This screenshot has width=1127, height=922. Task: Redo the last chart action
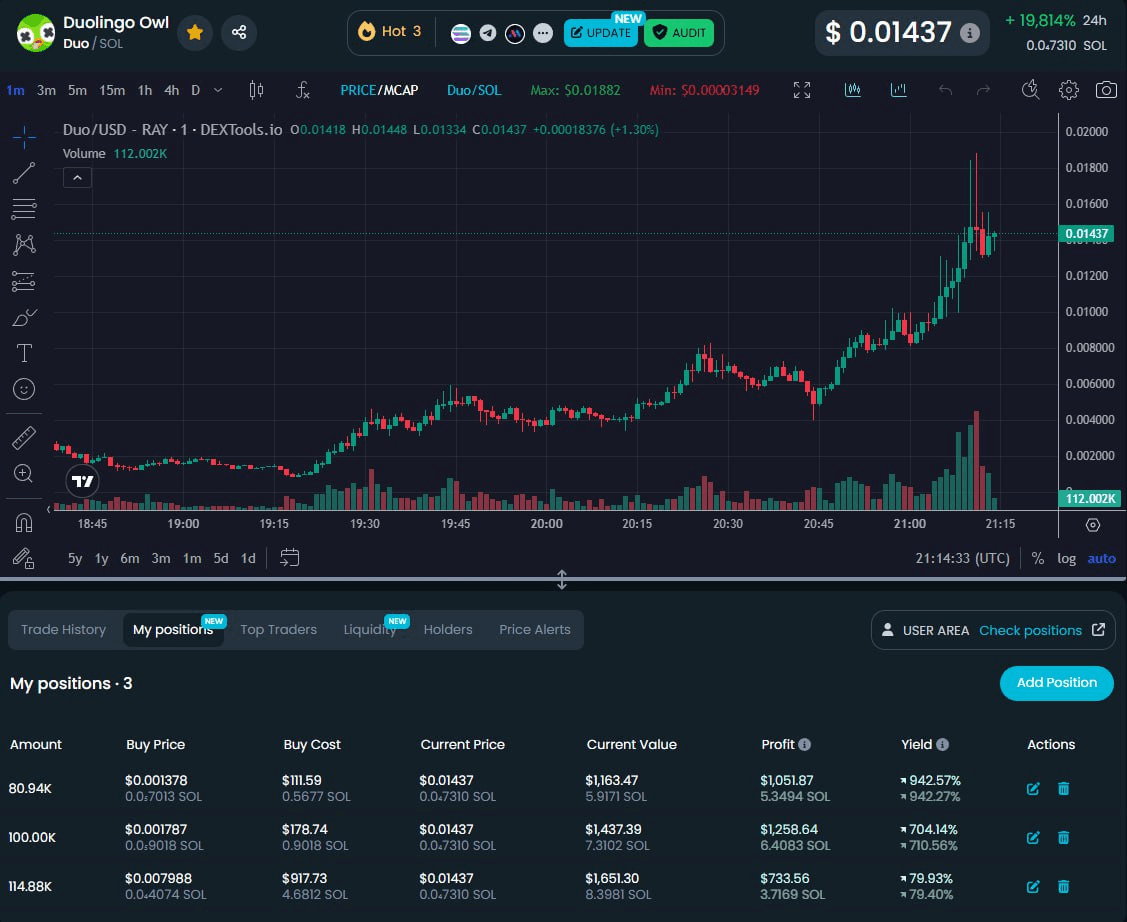click(x=983, y=90)
